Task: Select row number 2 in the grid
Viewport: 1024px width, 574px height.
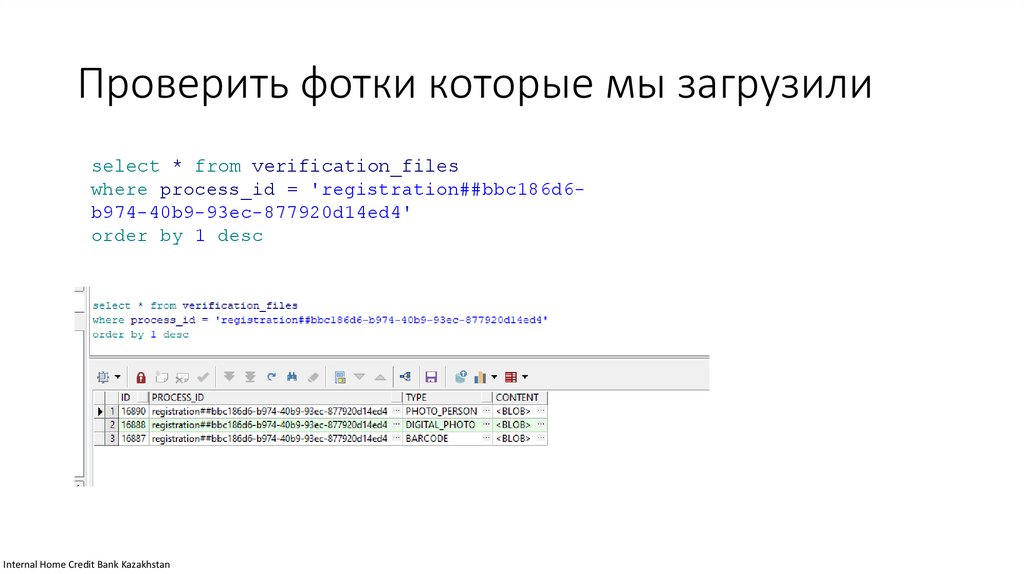Action: pos(112,425)
